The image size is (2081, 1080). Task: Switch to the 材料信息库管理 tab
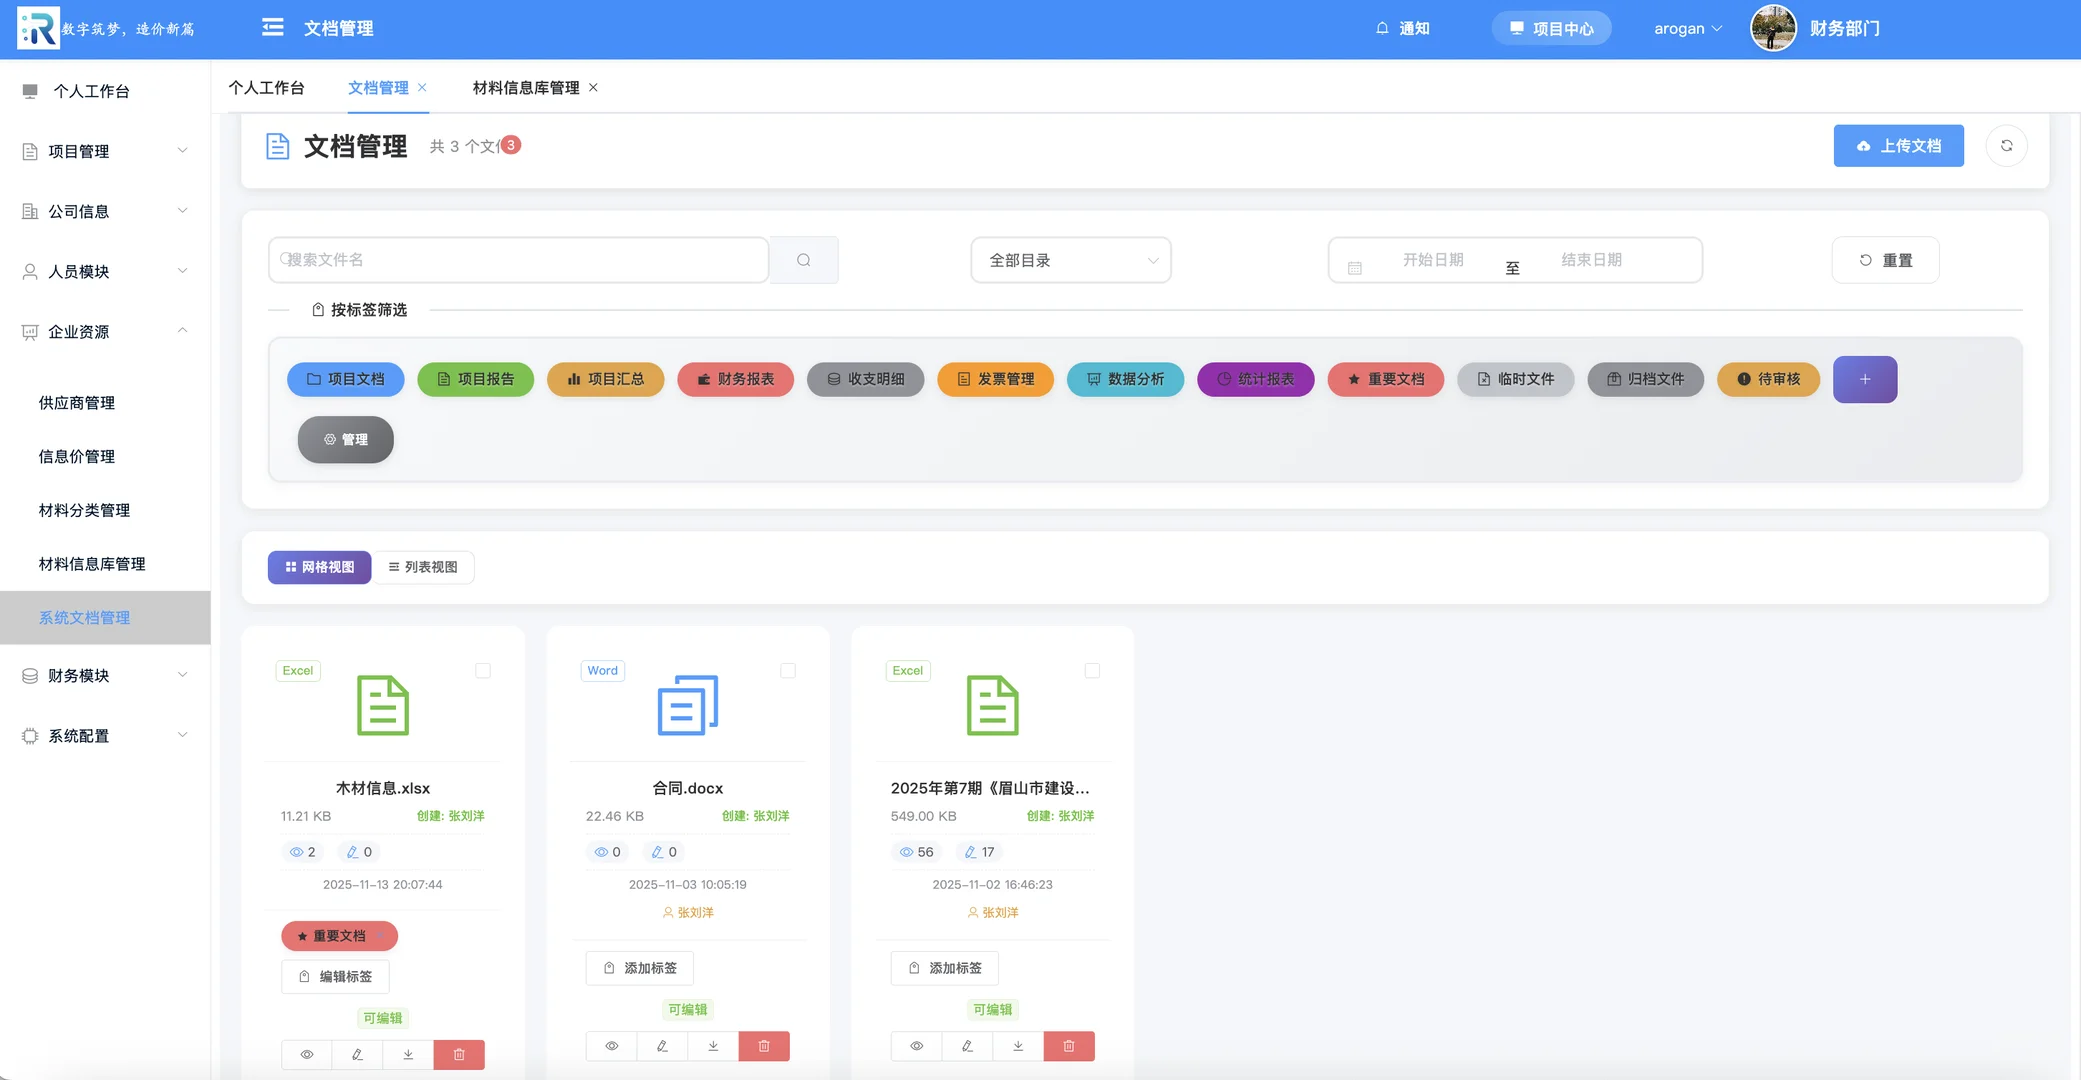click(523, 87)
